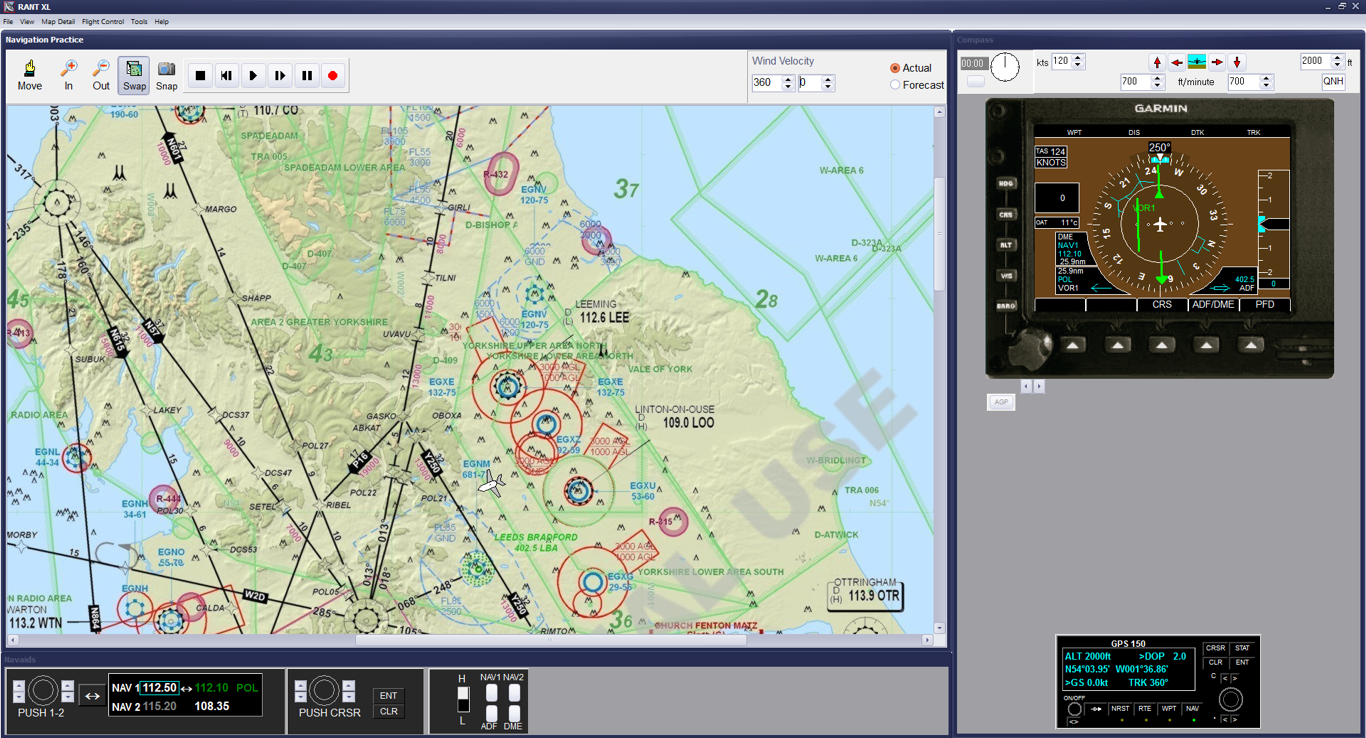Image resolution: width=1366 pixels, height=738 pixels.
Task: Click the NAV 1 standby frequency 112.50 field
Action: 159,688
